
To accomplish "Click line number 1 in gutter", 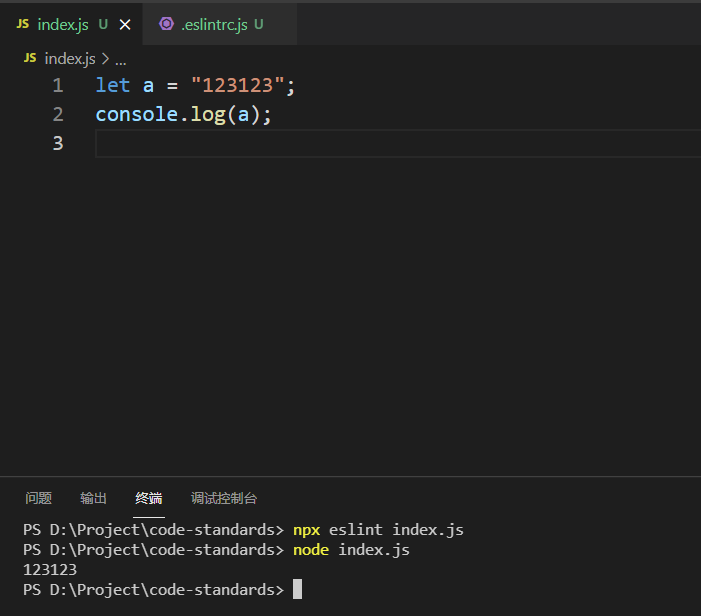I will 58,85.
